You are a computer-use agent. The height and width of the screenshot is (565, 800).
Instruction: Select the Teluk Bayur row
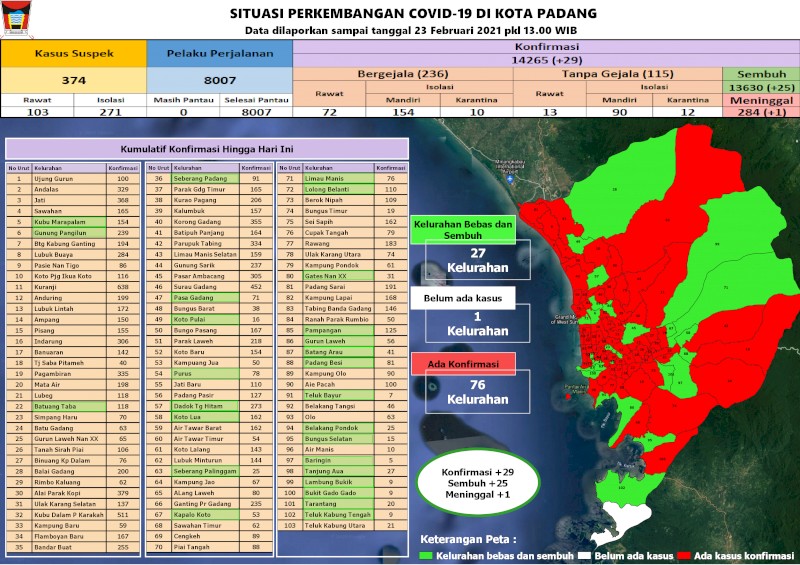[x=342, y=395]
